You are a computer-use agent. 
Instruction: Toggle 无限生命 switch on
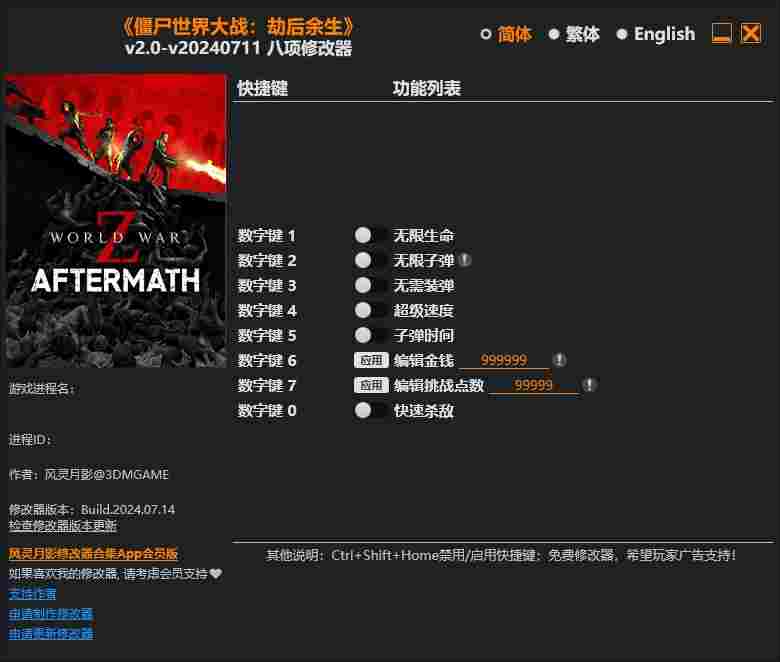tap(371, 235)
